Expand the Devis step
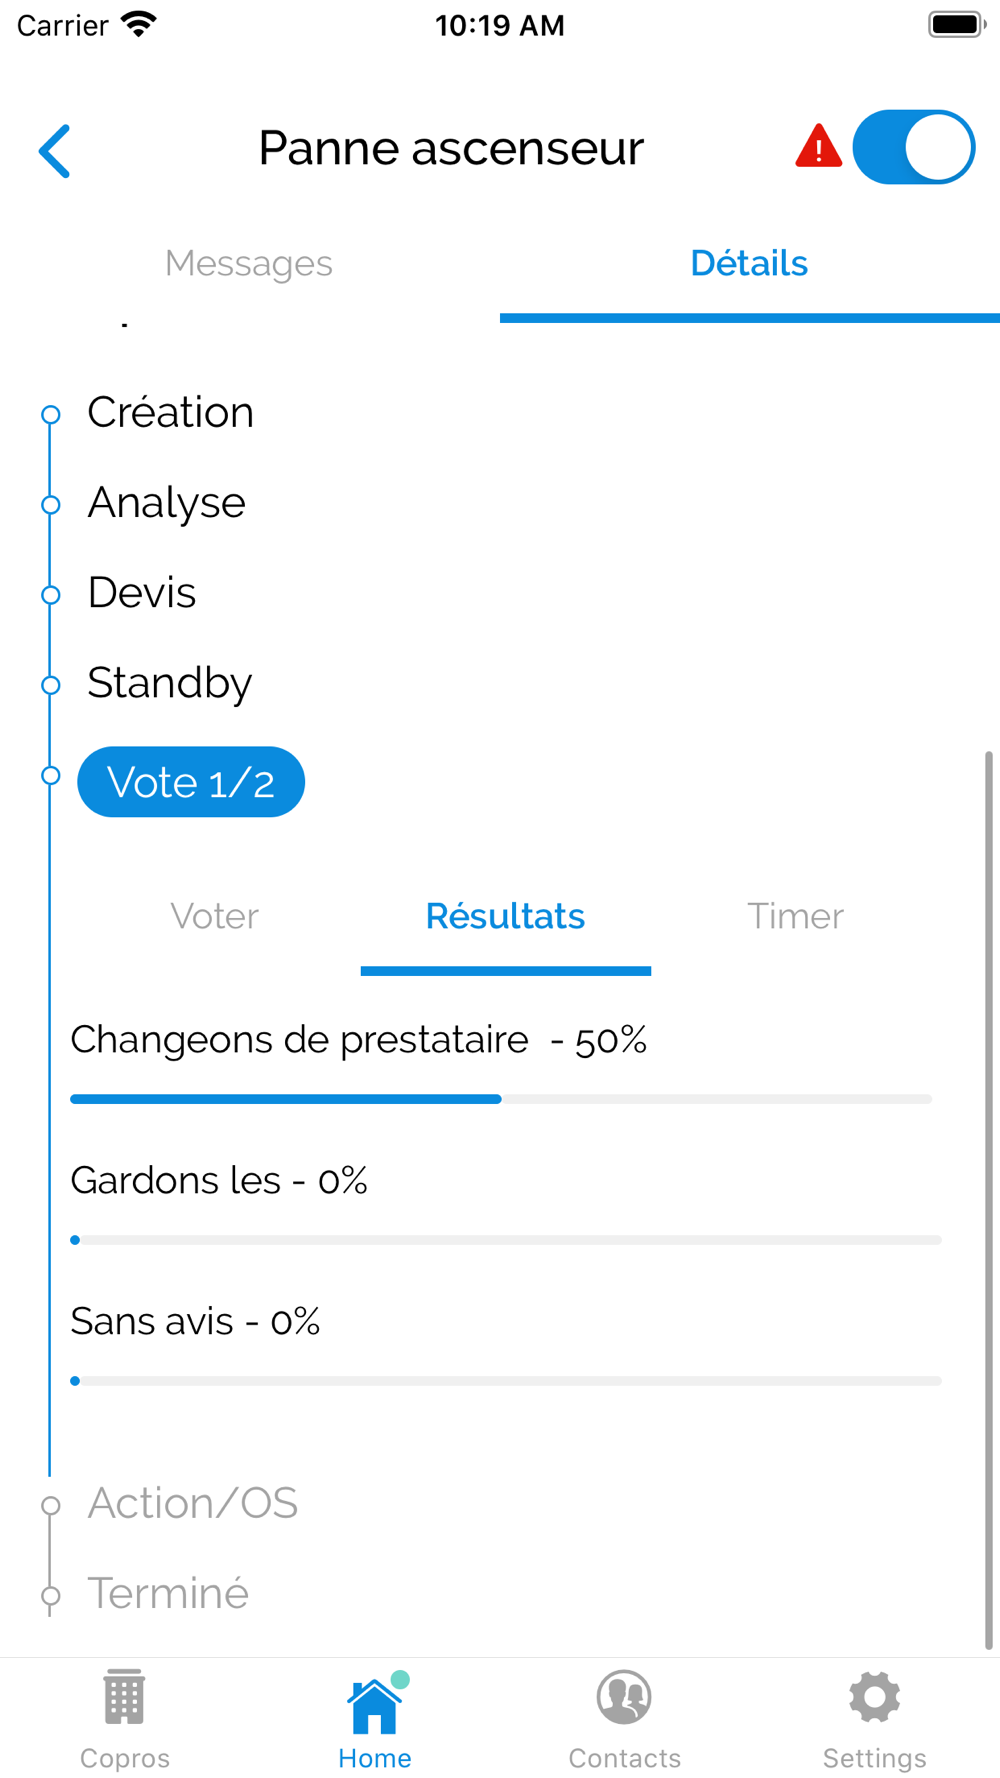The image size is (1000, 1778). [x=142, y=593]
